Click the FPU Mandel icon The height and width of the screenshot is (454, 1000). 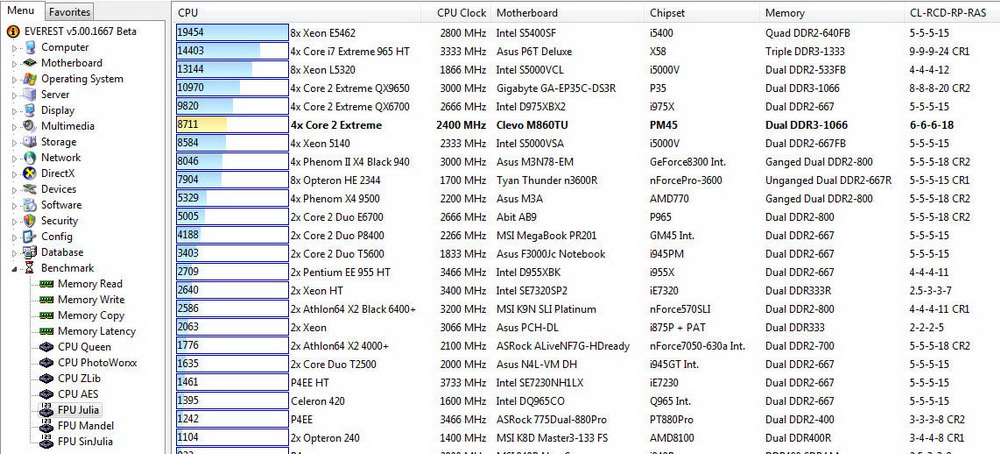47,426
